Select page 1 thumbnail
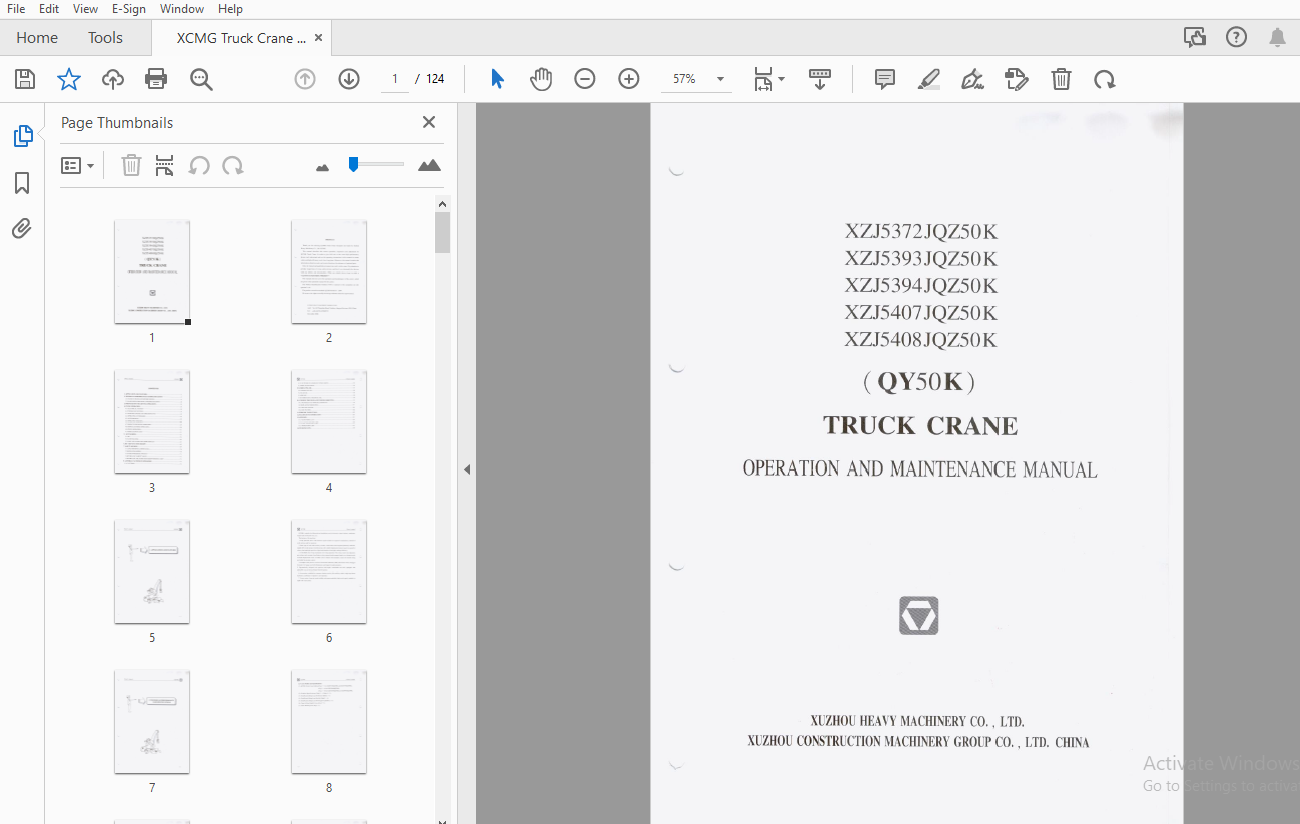The width and height of the screenshot is (1300, 824). click(152, 272)
